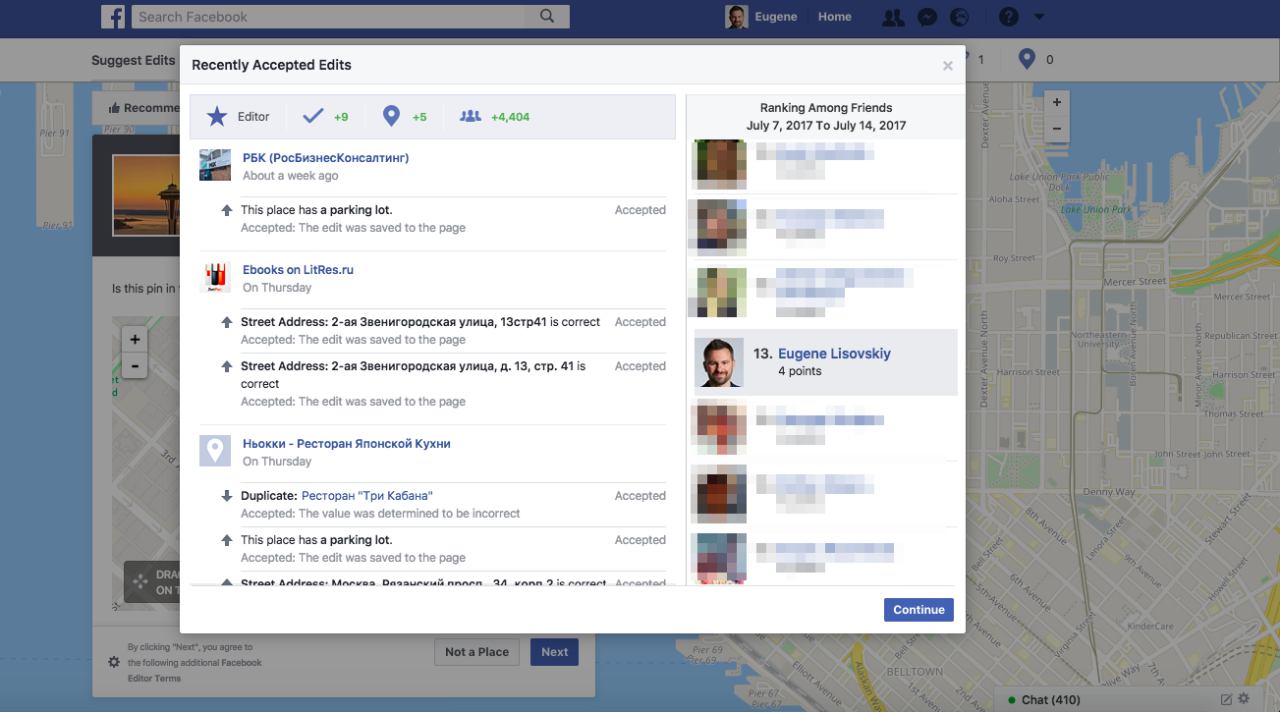Open Eugene Lisovskiy profile link in ranking
1280x712 pixels.
point(834,354)
